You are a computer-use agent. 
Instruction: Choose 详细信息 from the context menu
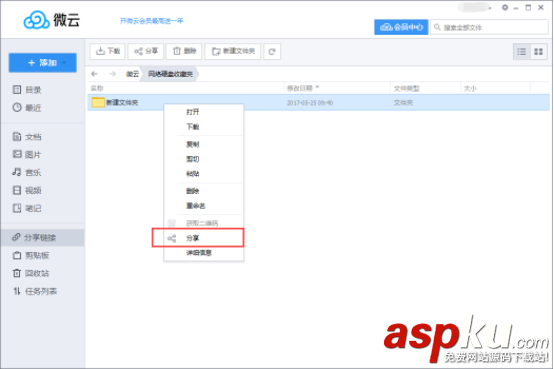point(204,253)
